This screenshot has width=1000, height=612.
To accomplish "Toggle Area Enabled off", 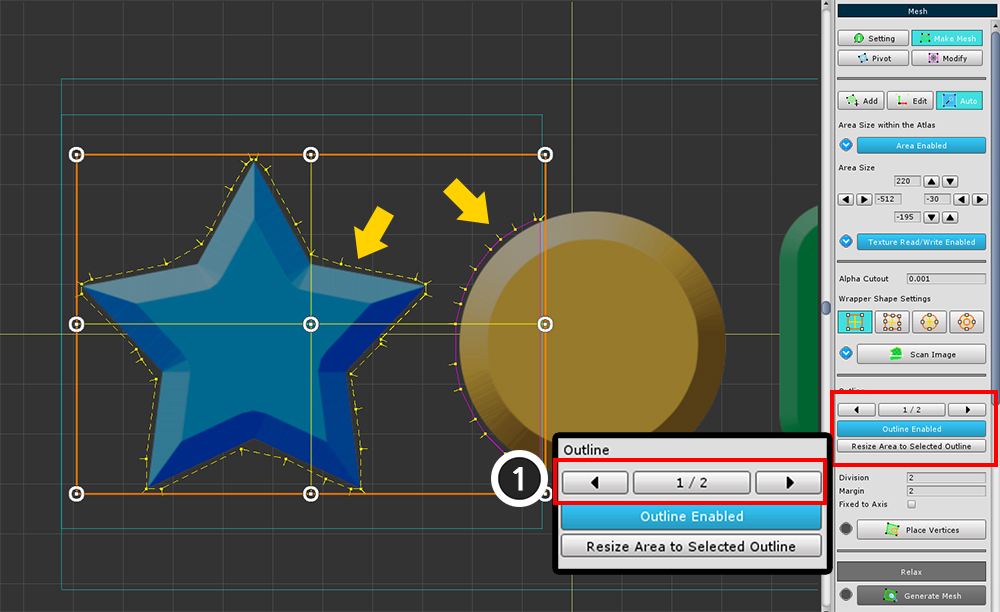I will (921, 145).
